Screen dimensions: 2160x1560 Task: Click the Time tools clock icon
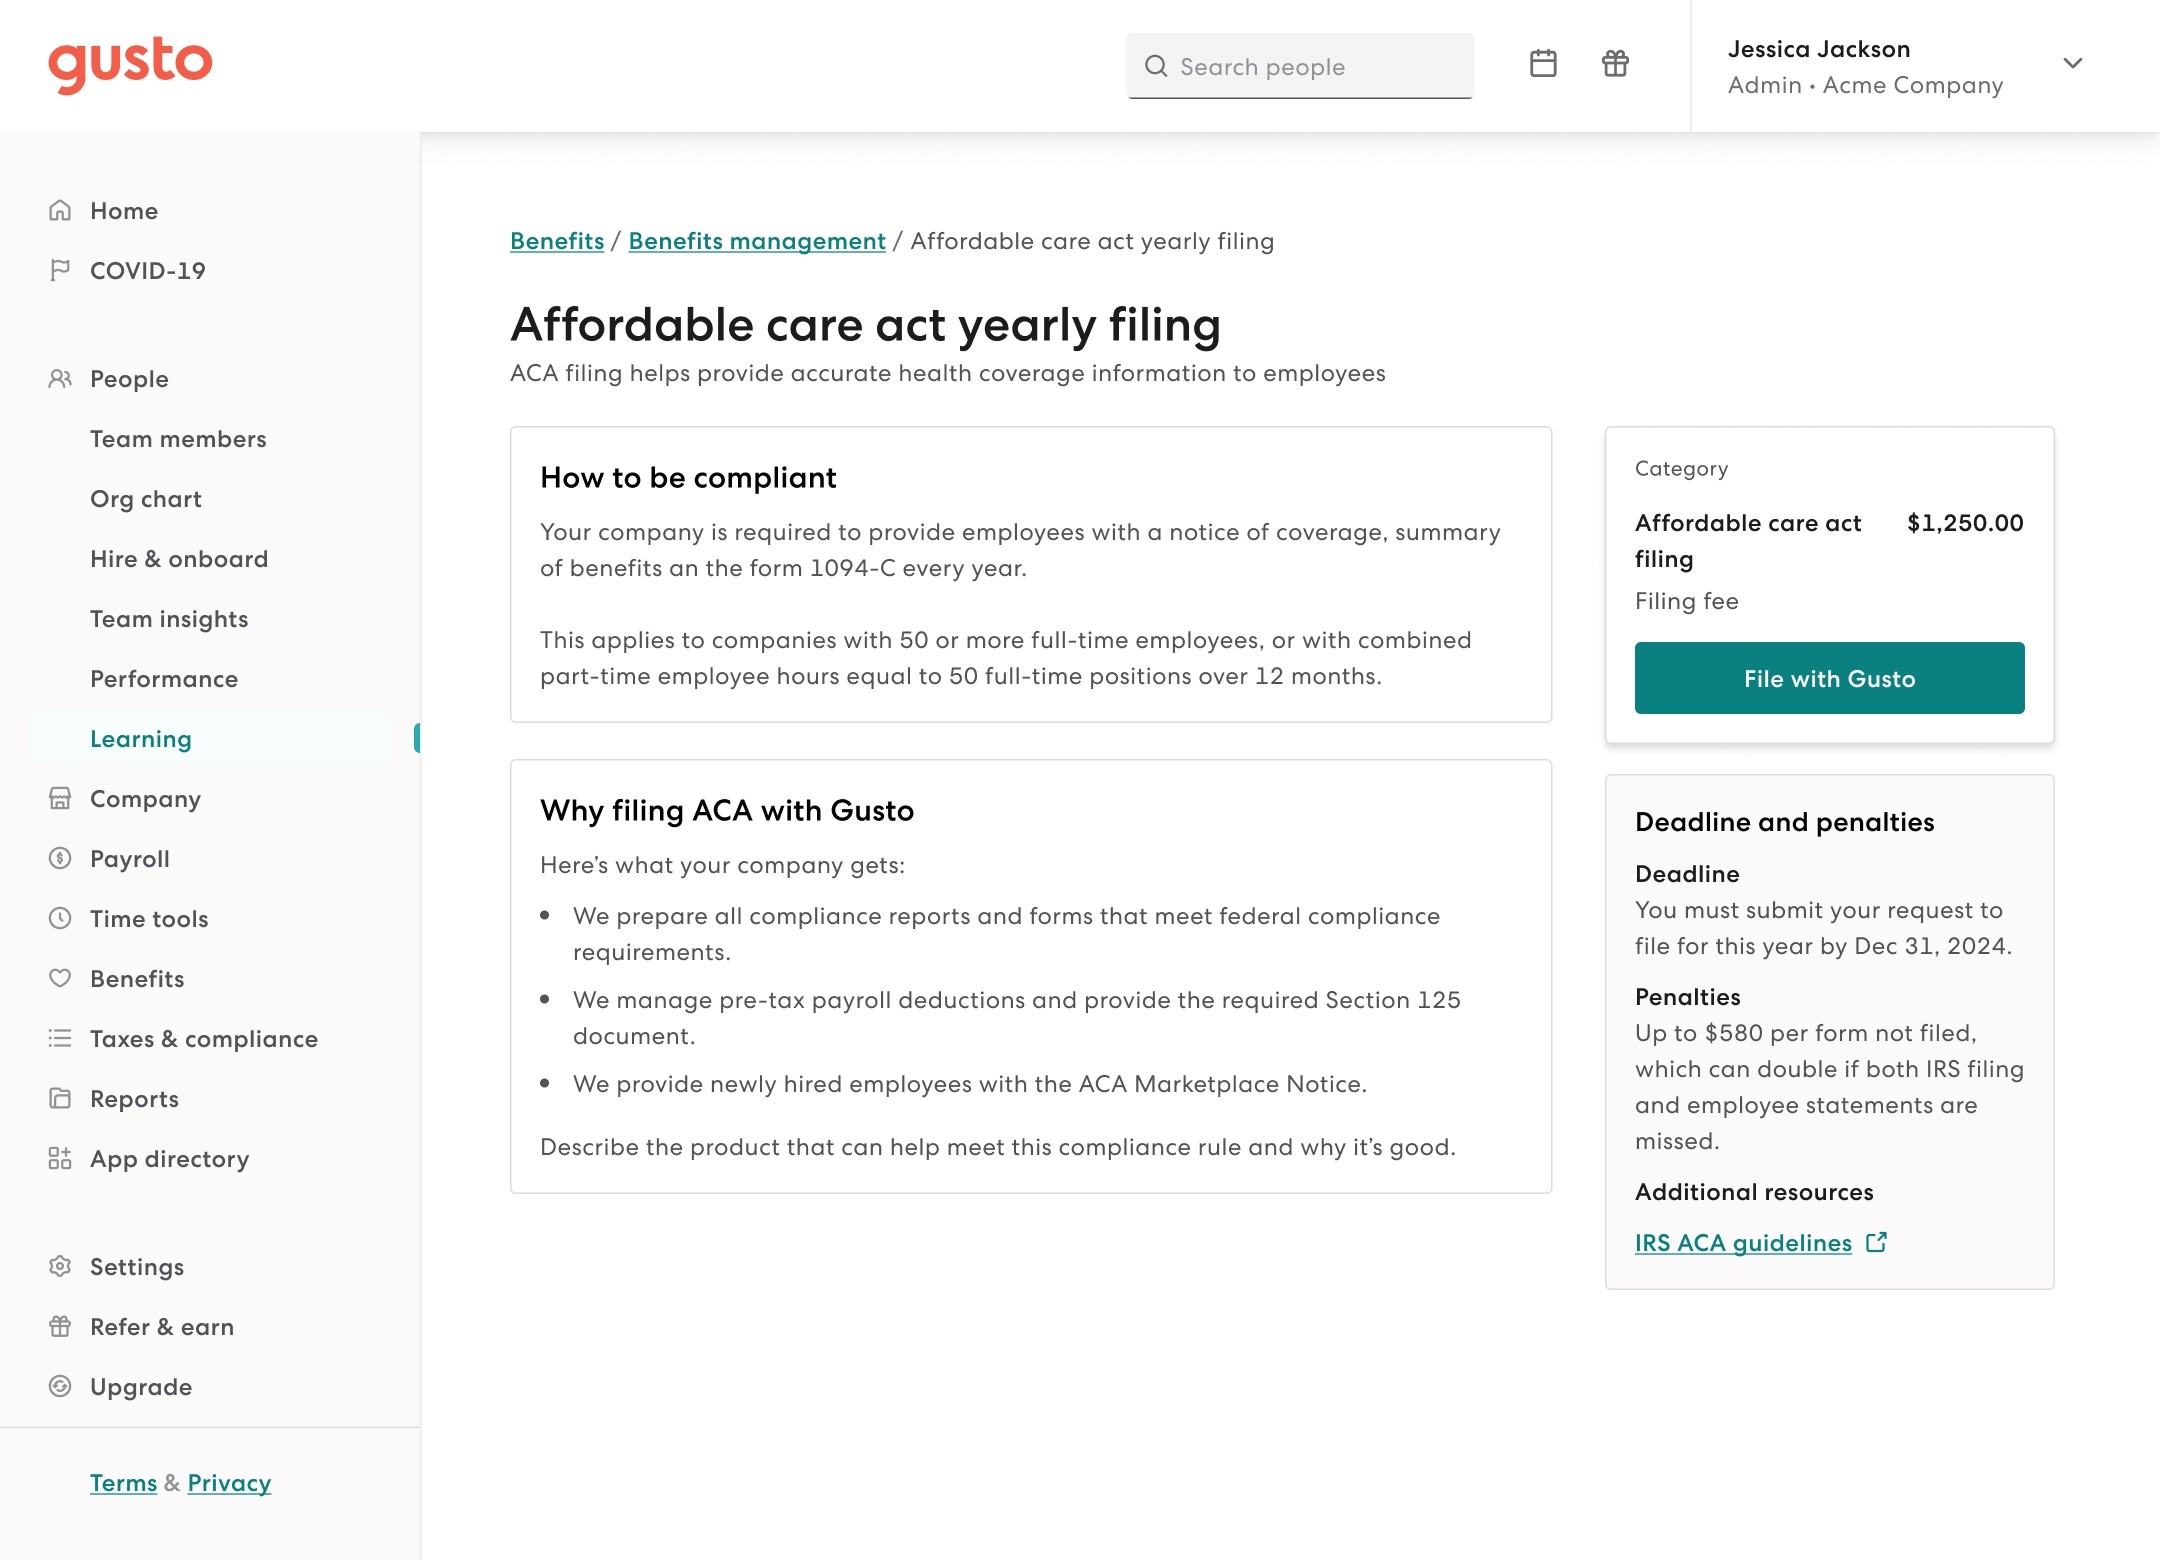60,919
